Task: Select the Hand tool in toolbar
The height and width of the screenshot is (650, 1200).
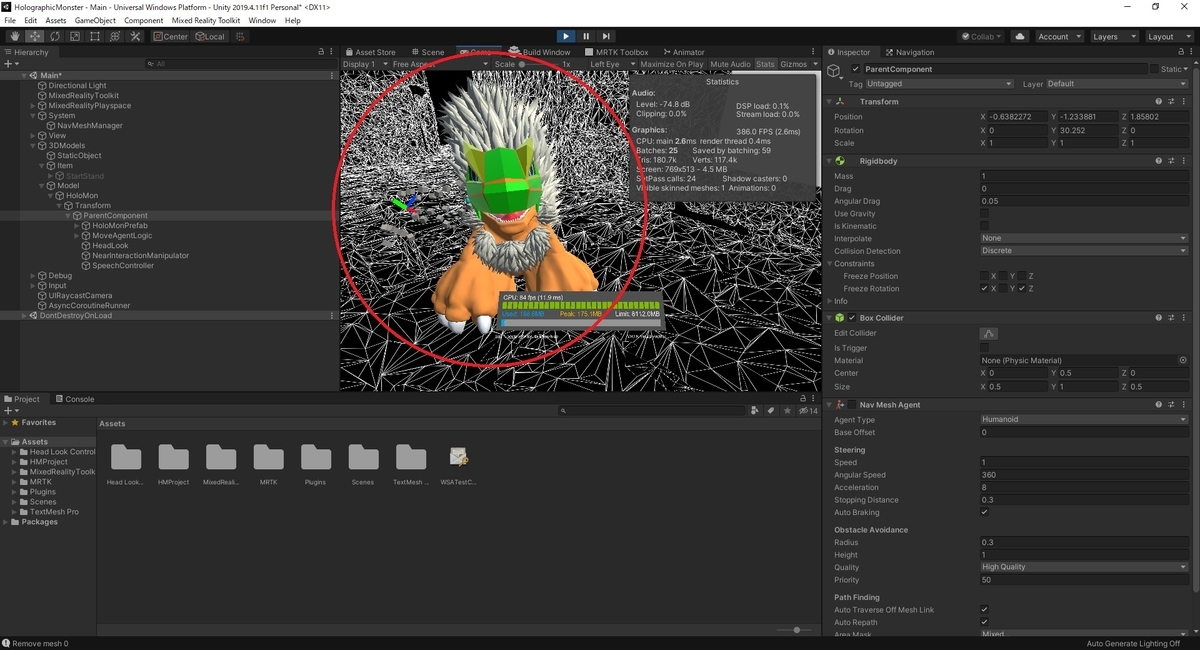Action: coord(15,36)
